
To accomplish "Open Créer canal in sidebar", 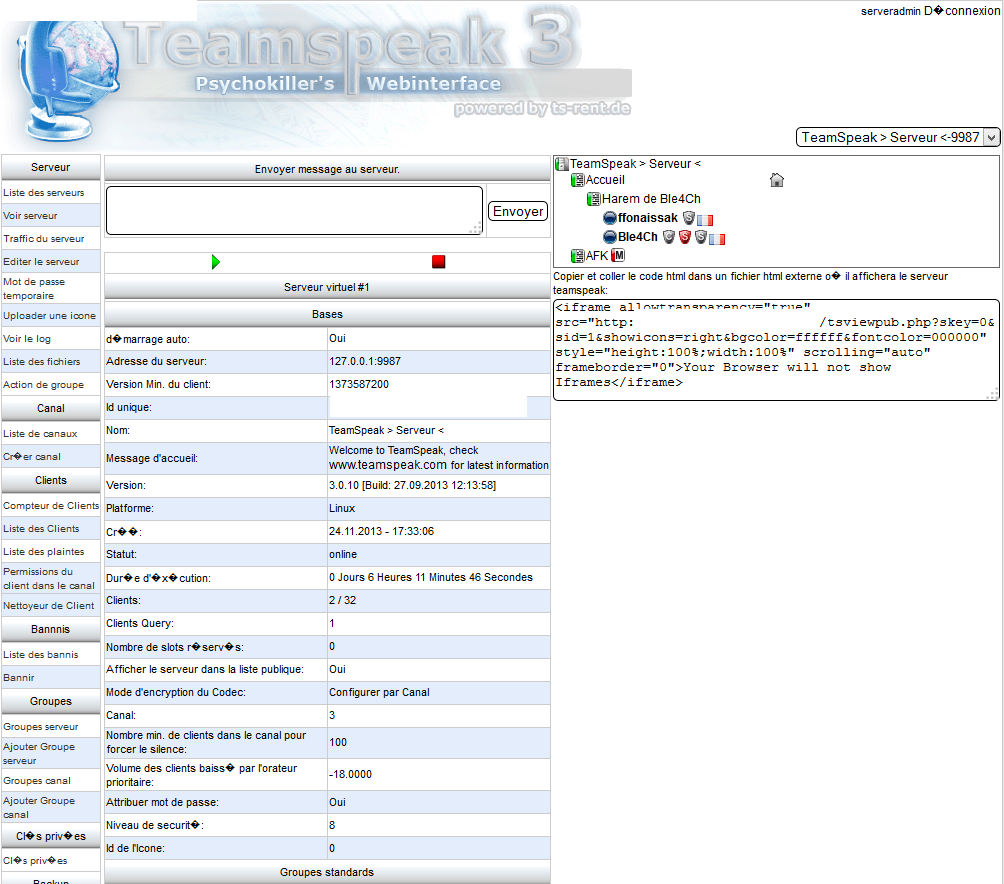I will click(x=32, y=456).
